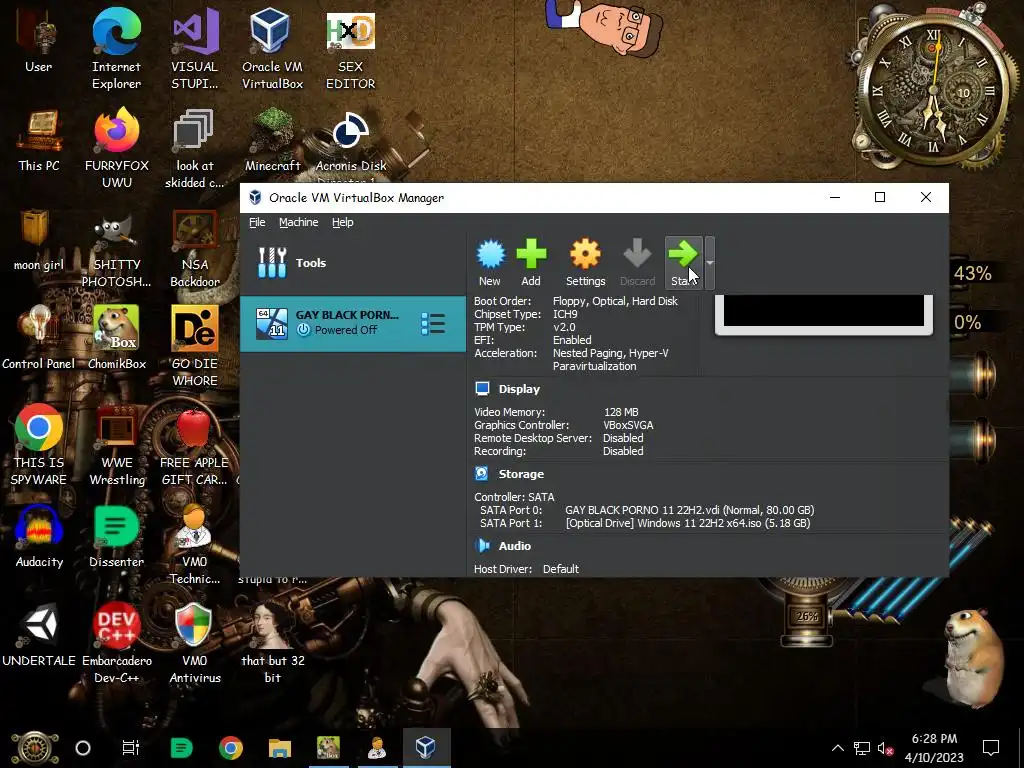
Task: Open the WWE Wrestling desktop icon
Action: [116, 445]
